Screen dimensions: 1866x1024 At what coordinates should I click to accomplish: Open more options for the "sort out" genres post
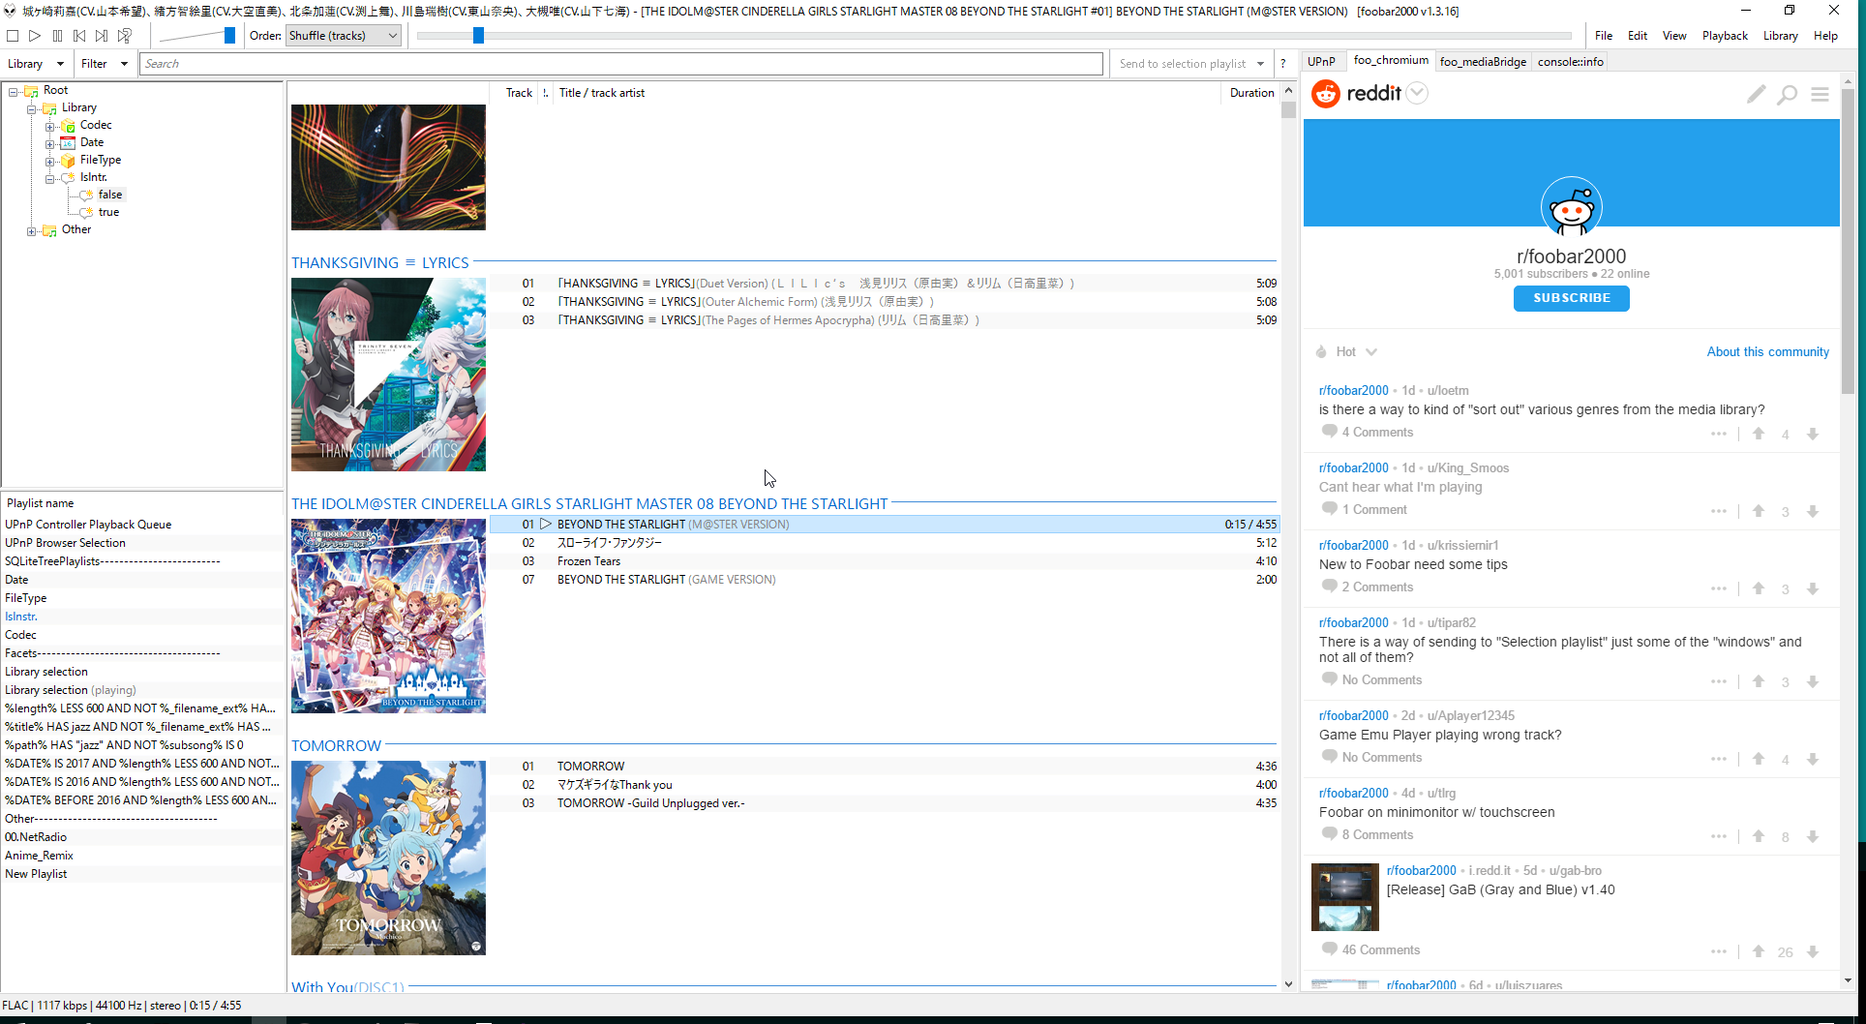1718,434
